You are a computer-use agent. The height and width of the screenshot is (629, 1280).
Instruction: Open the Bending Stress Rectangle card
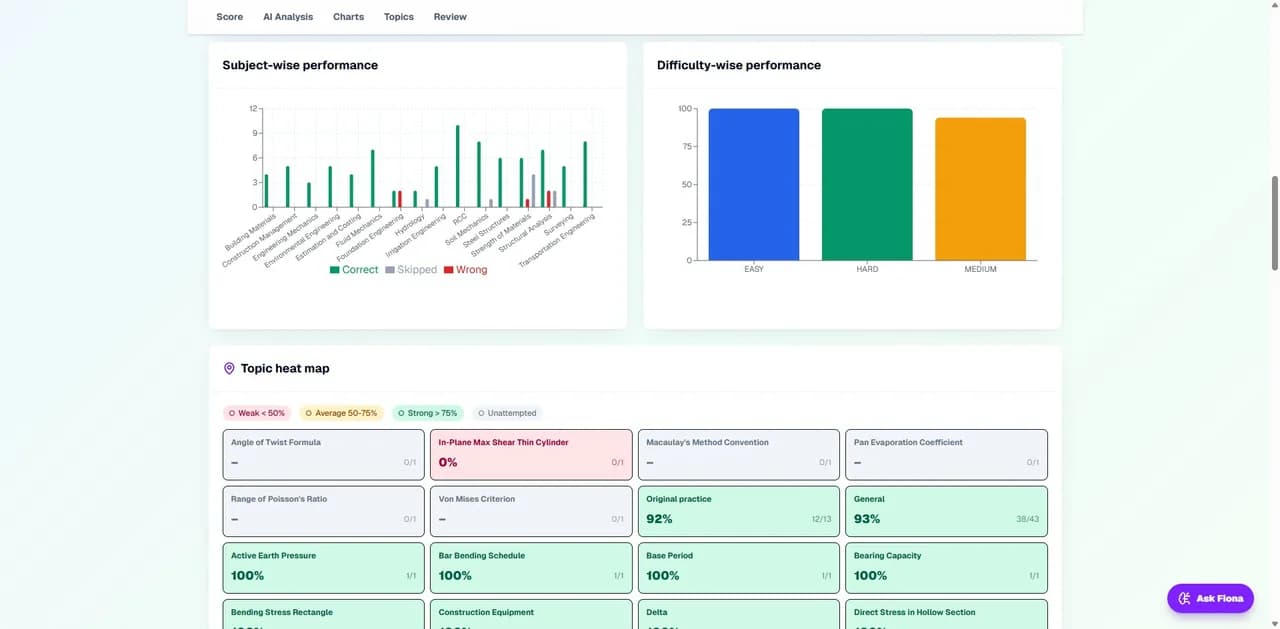coord(324,614)
